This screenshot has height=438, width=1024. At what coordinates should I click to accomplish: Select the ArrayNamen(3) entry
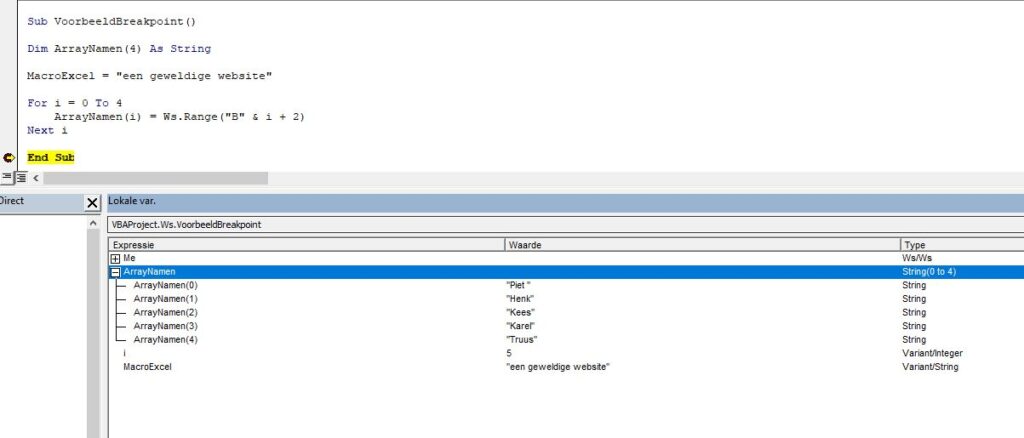point(165,326)
